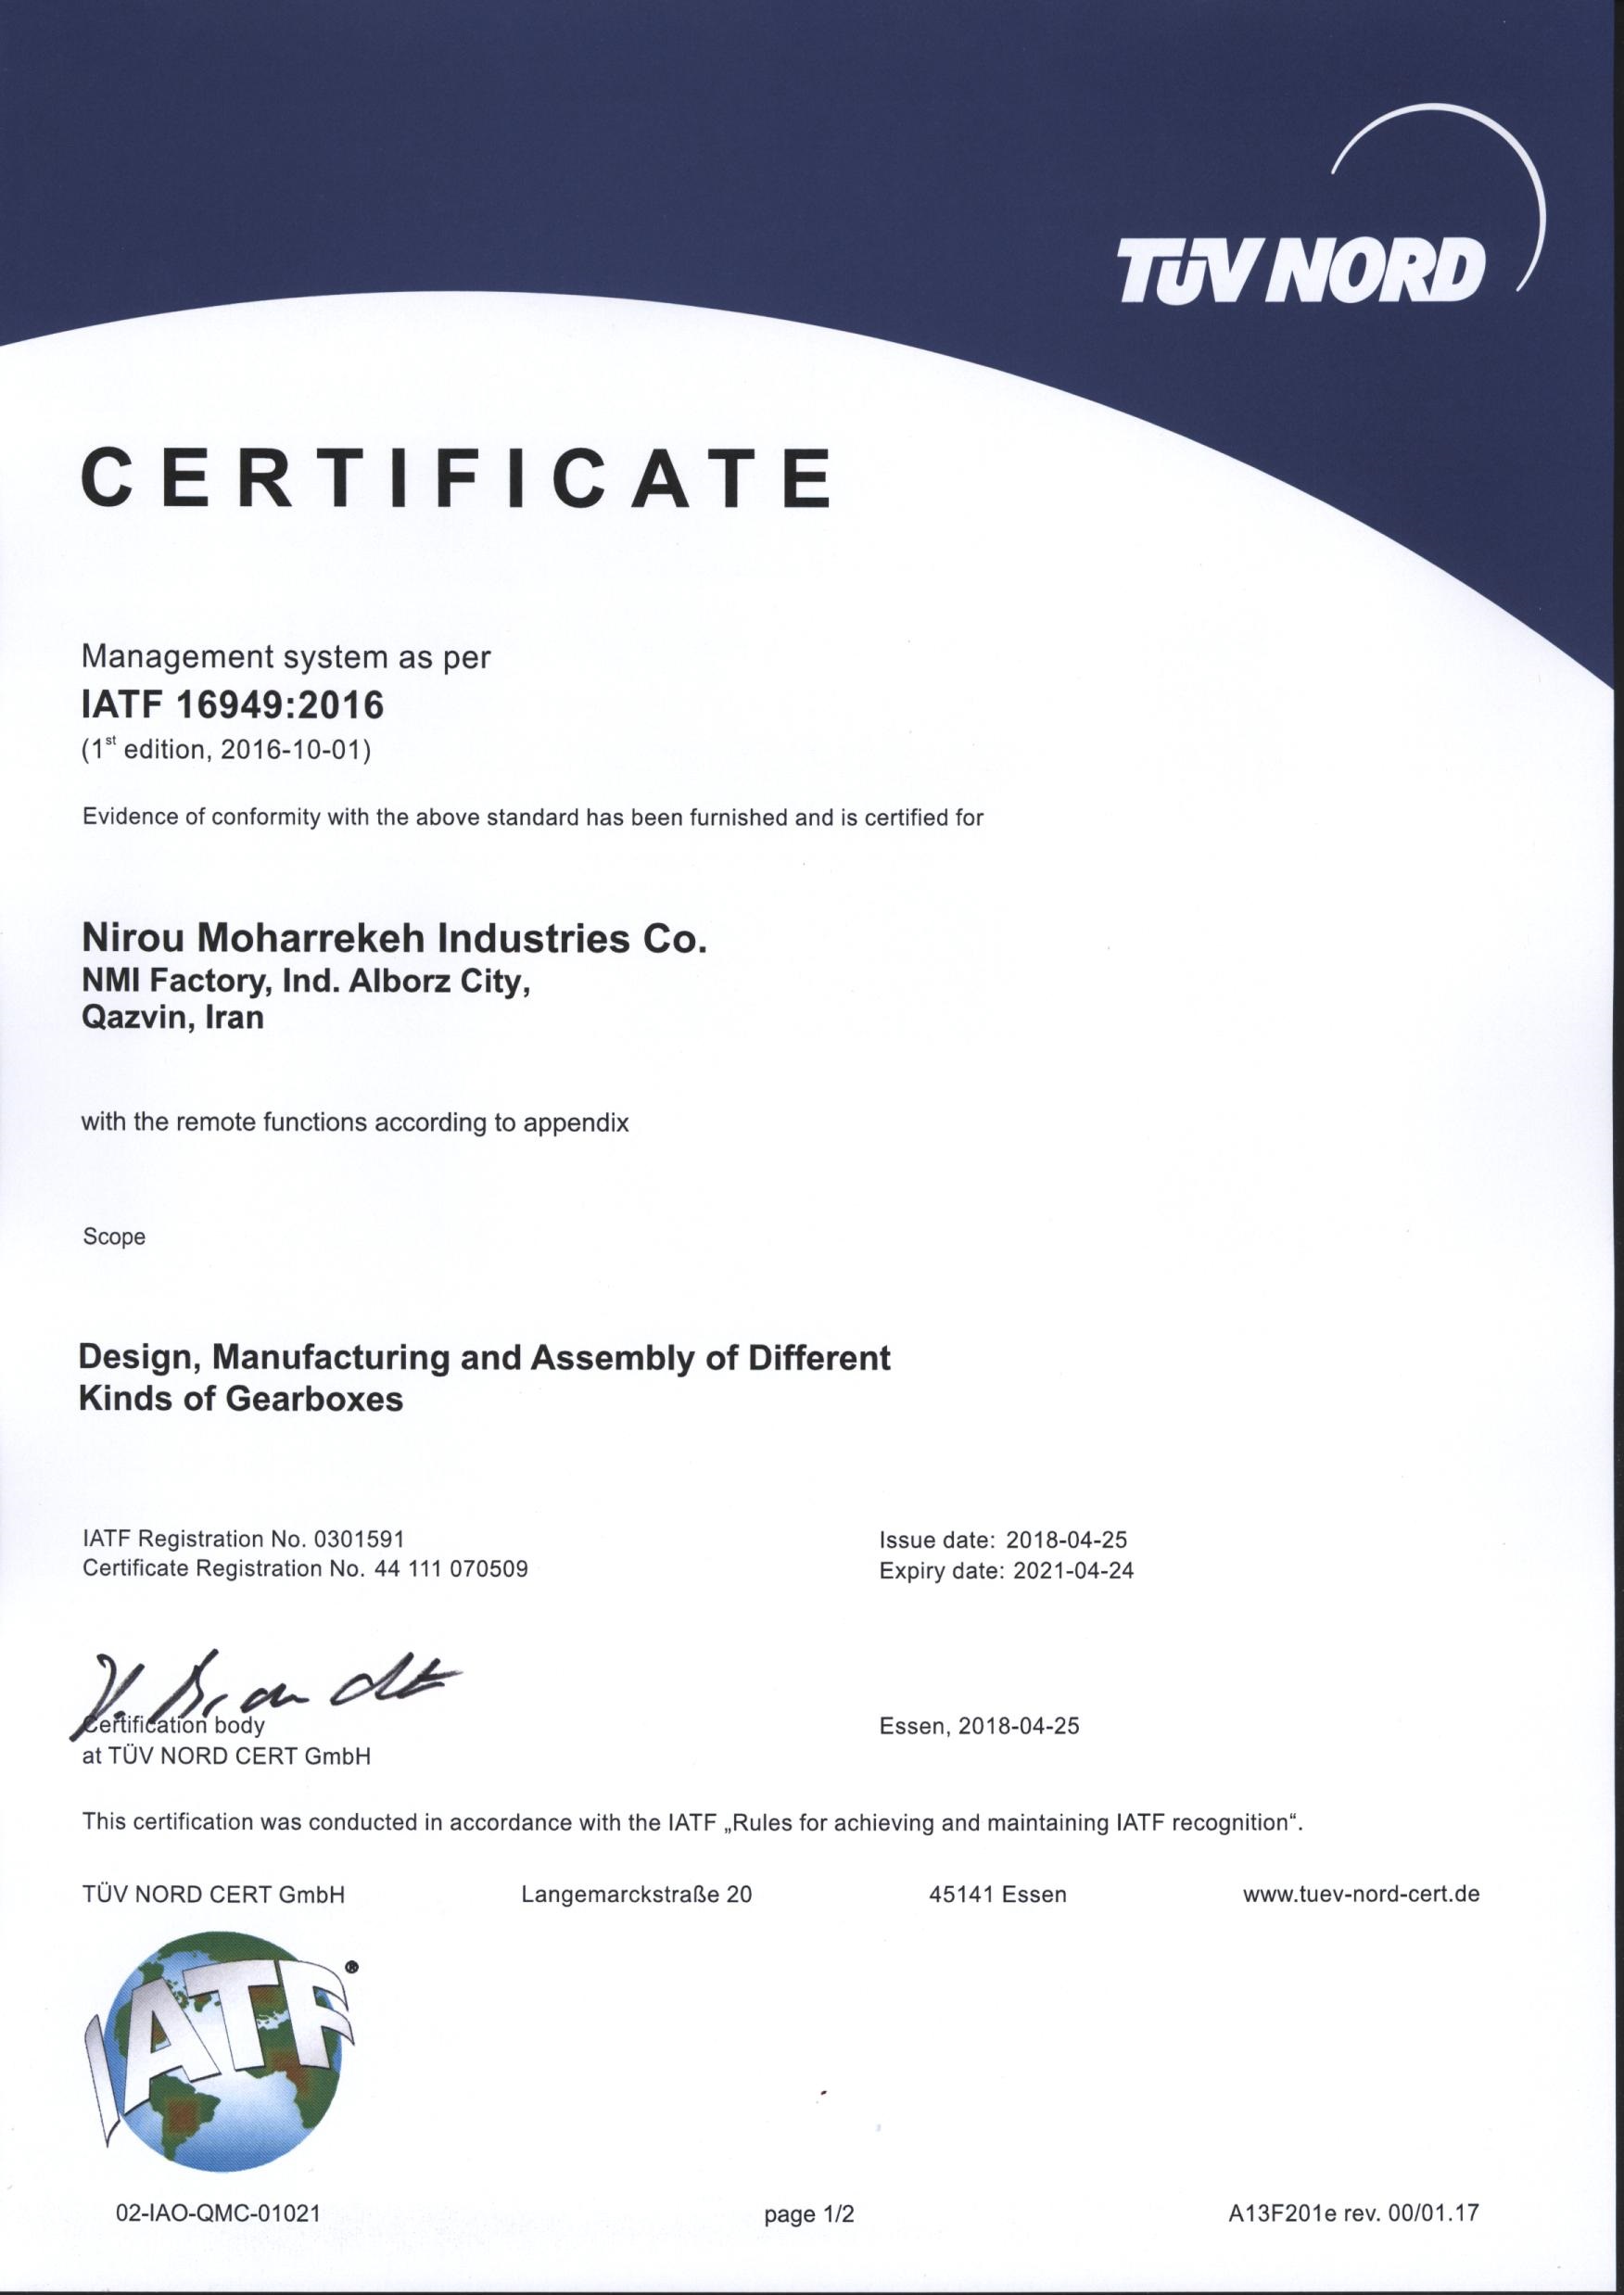Select the Design, Manufacturing and Assembly scope text

coord(484,1377)
